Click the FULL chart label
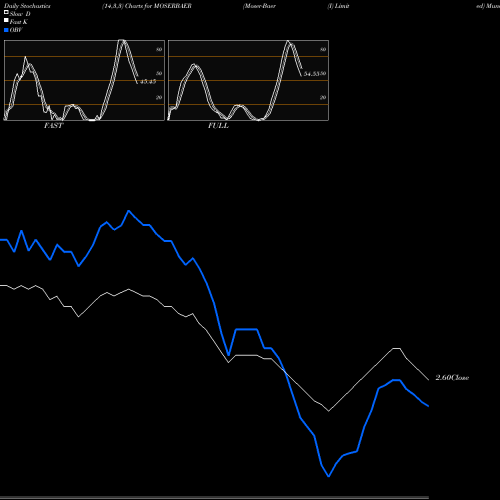 click(x=218, y=126)
